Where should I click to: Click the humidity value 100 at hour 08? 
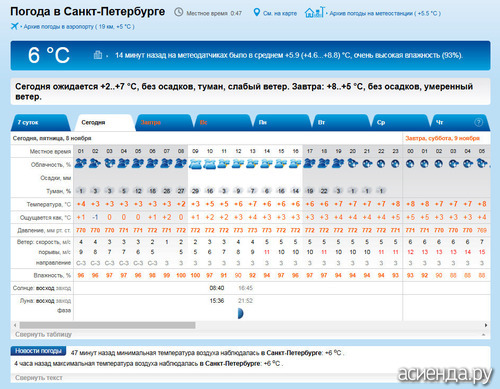[181, 275]
